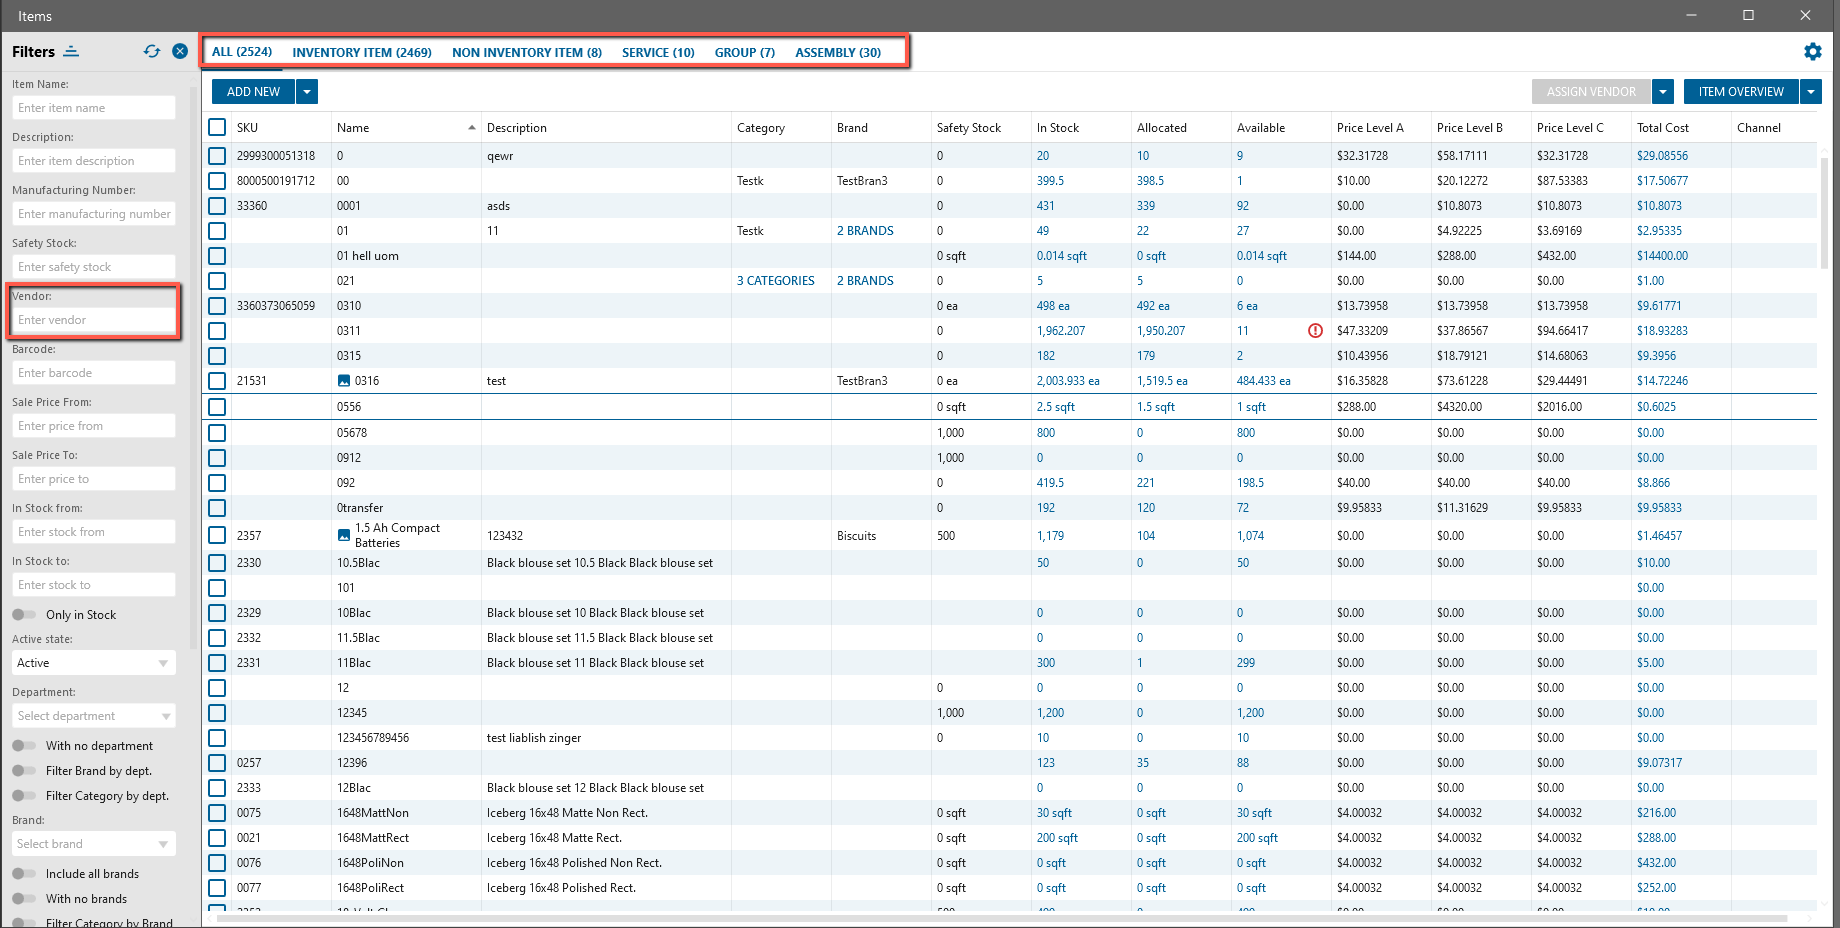Screen dimensions: 1840x928
Task: Enable the With no department switch
Action: (24, 746)
